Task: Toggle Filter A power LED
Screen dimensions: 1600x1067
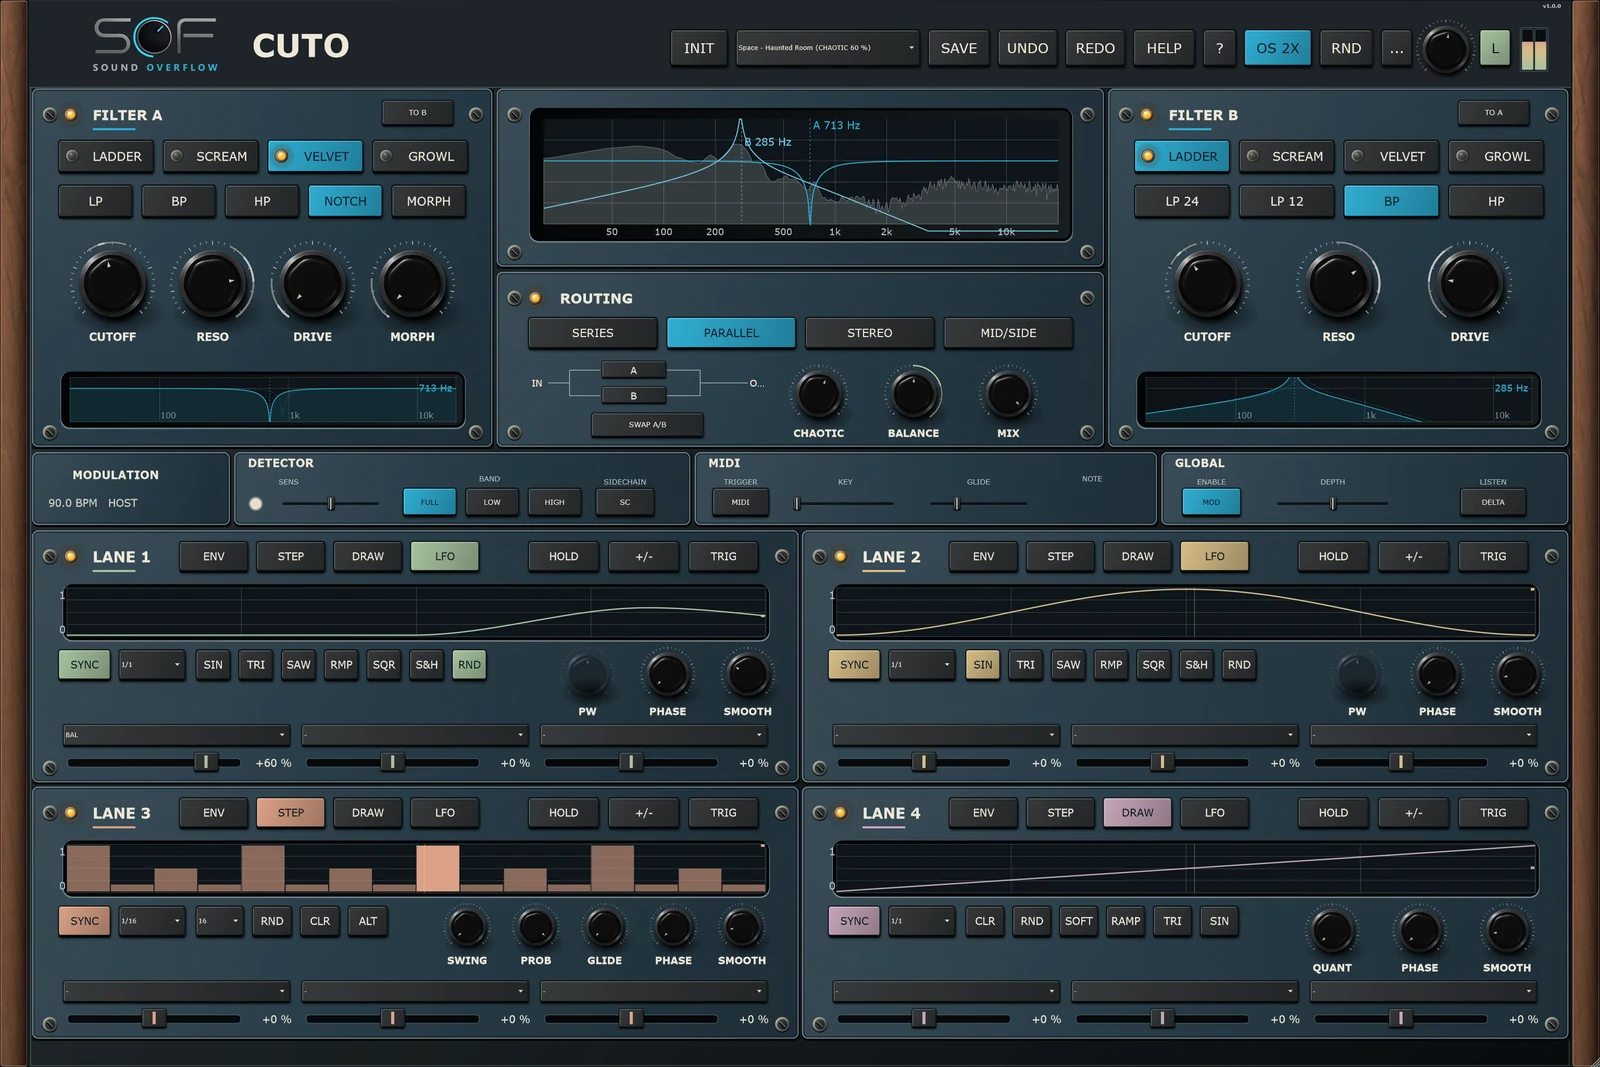Action: coord(71,115)
